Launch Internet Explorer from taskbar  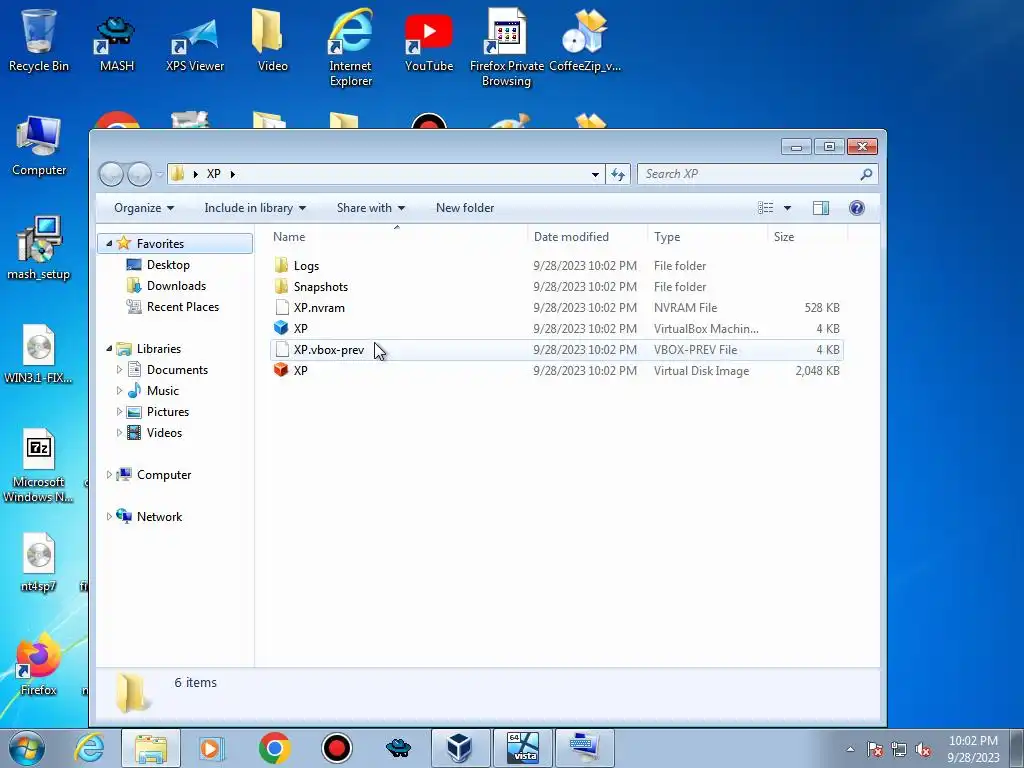(89, 748)
